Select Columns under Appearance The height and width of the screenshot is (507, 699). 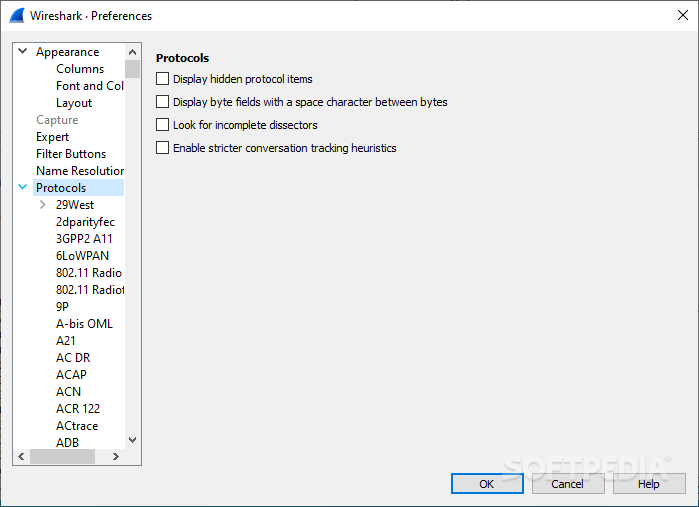[x=80, y=69]
